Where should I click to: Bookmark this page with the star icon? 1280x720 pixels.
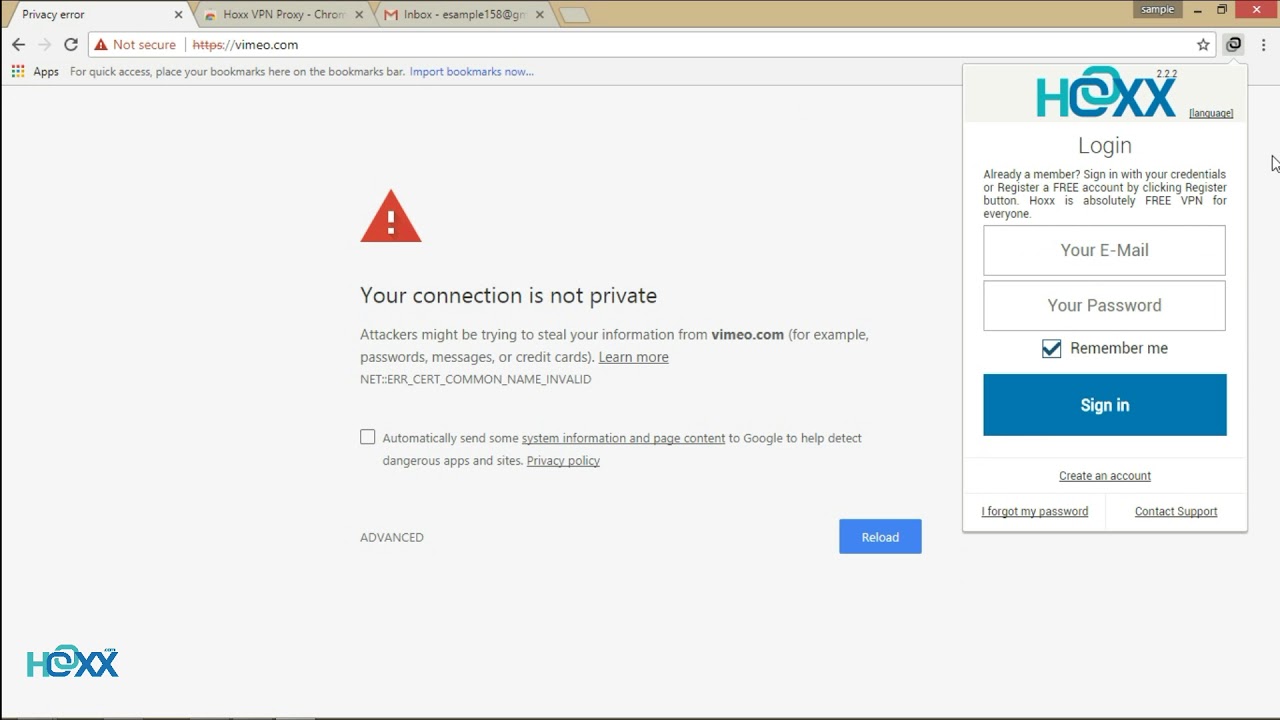[x=1203, y=45]
